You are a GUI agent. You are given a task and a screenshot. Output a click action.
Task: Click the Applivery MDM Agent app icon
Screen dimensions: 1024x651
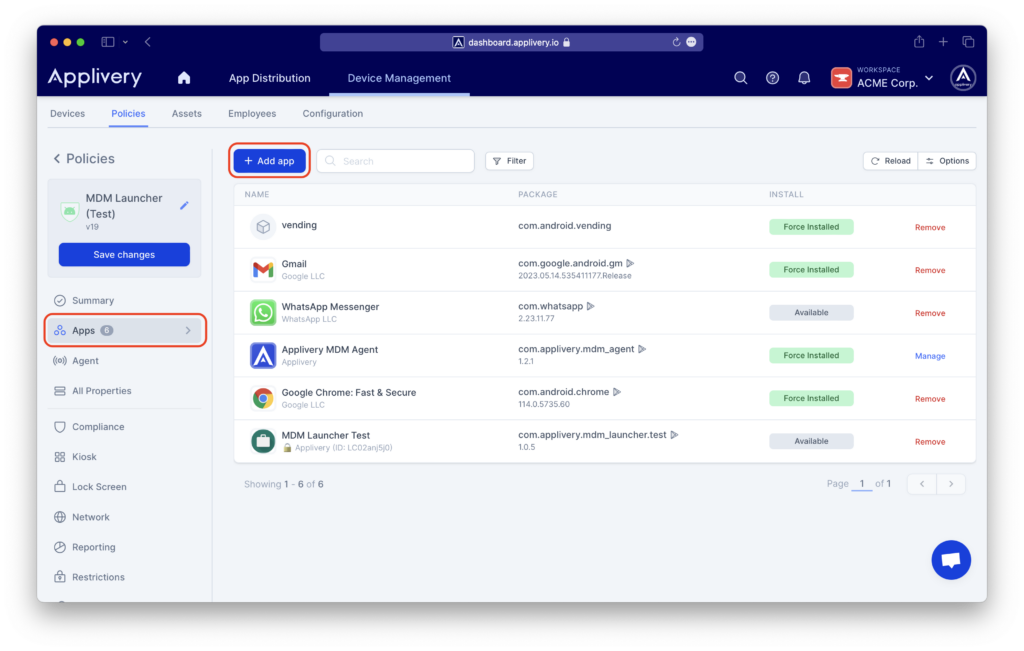263,355
